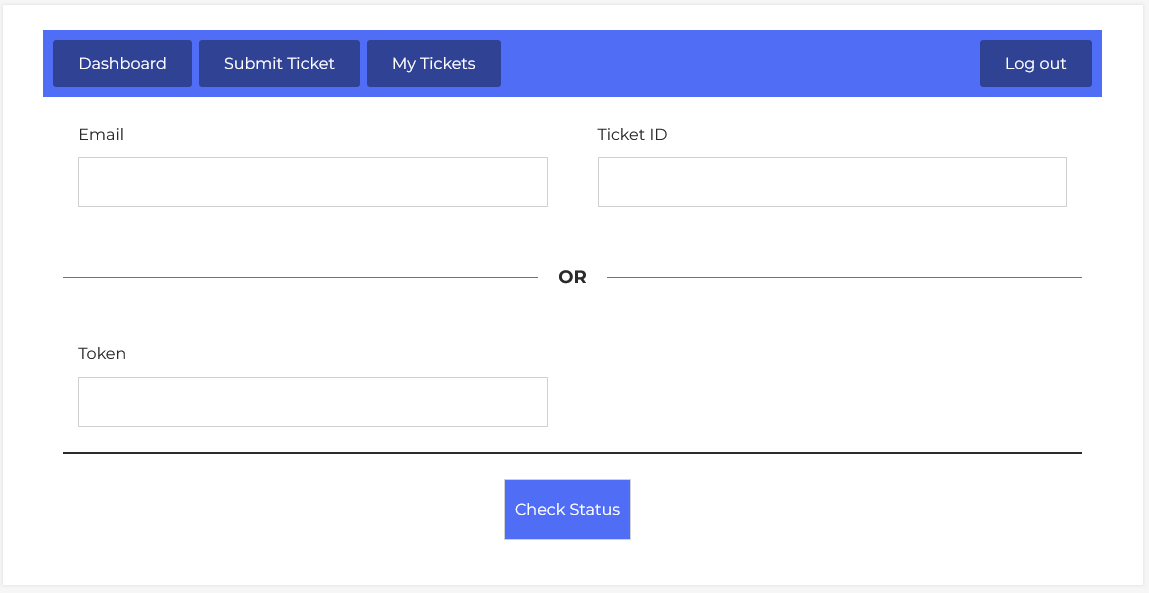This screenshot has width=1149, height=593.
Task: Click the OR separator text
Action: pyautogui.click(x=572, y=277)
